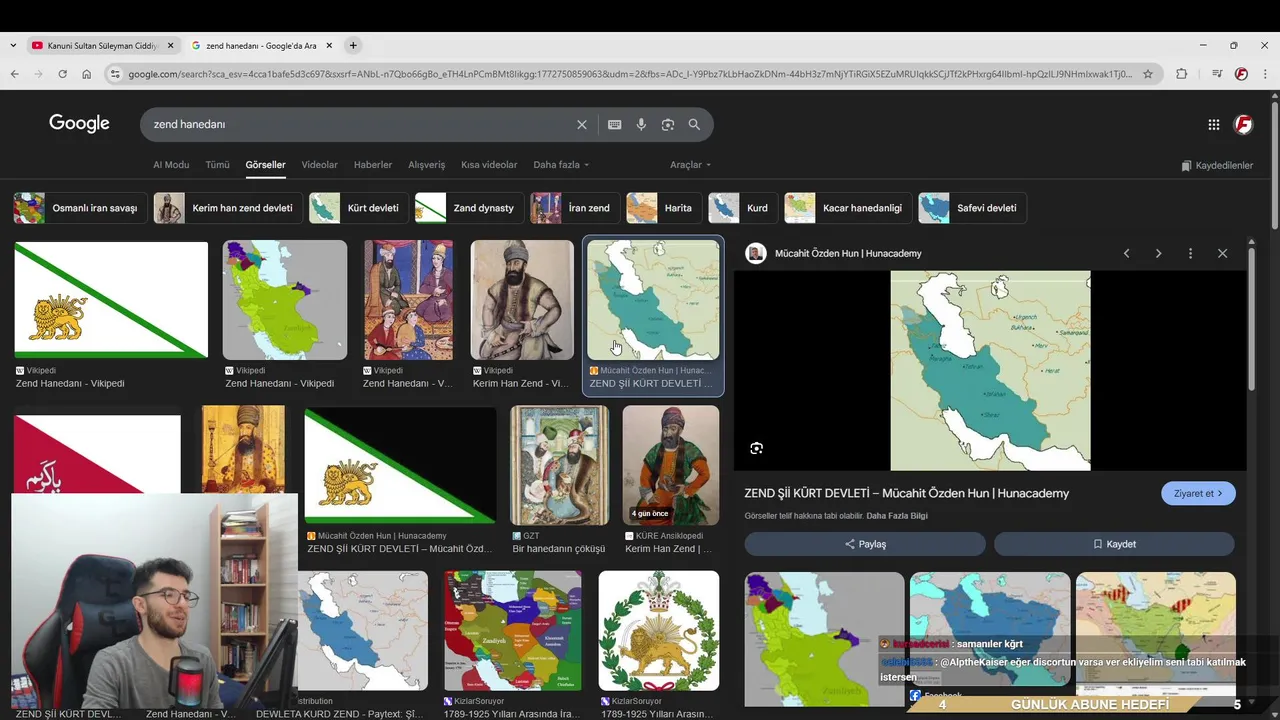Click ZEND Şİİ KÜRT DEVLETİ preview title
This screenshot has width=1280, height=720.
[x=906, y=493]
